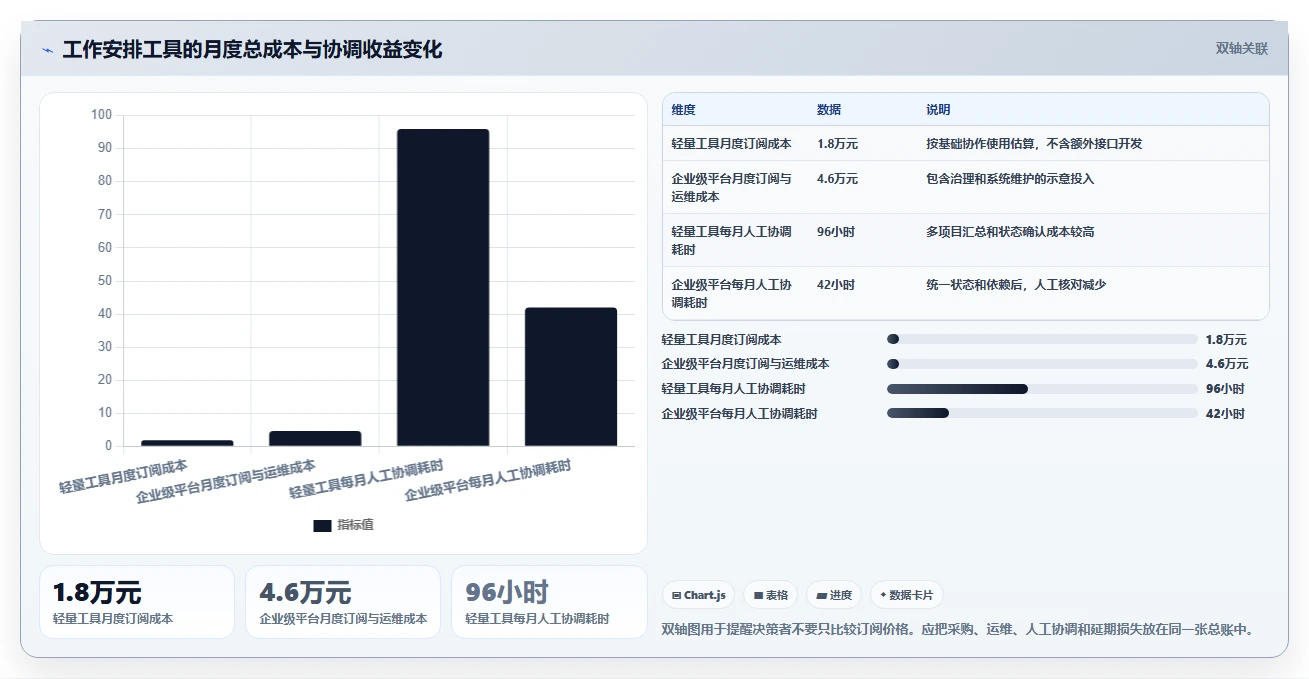Click x-axis label 企业级平台每月人工协调耗时
Viewport: 1309px width, 679px height.
click(488, 480)
